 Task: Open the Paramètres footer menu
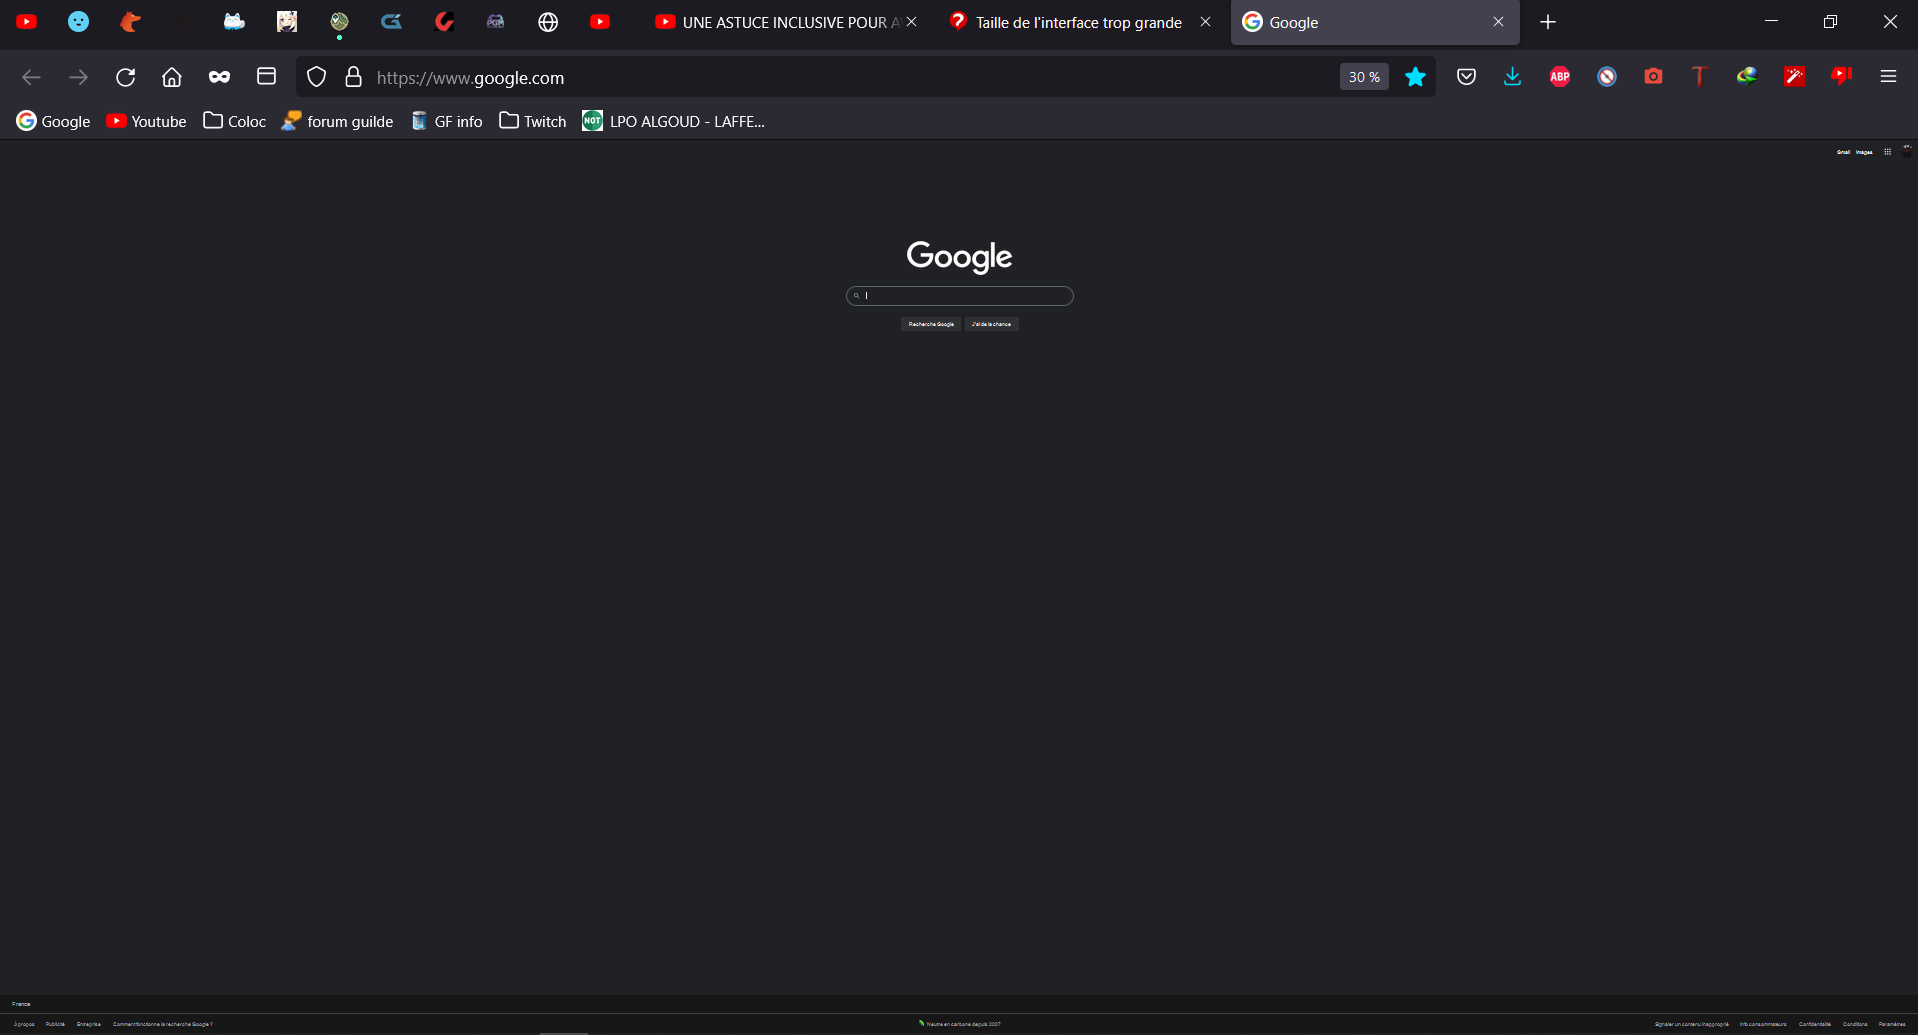pyautogui.click(x=1892, y=1024)
